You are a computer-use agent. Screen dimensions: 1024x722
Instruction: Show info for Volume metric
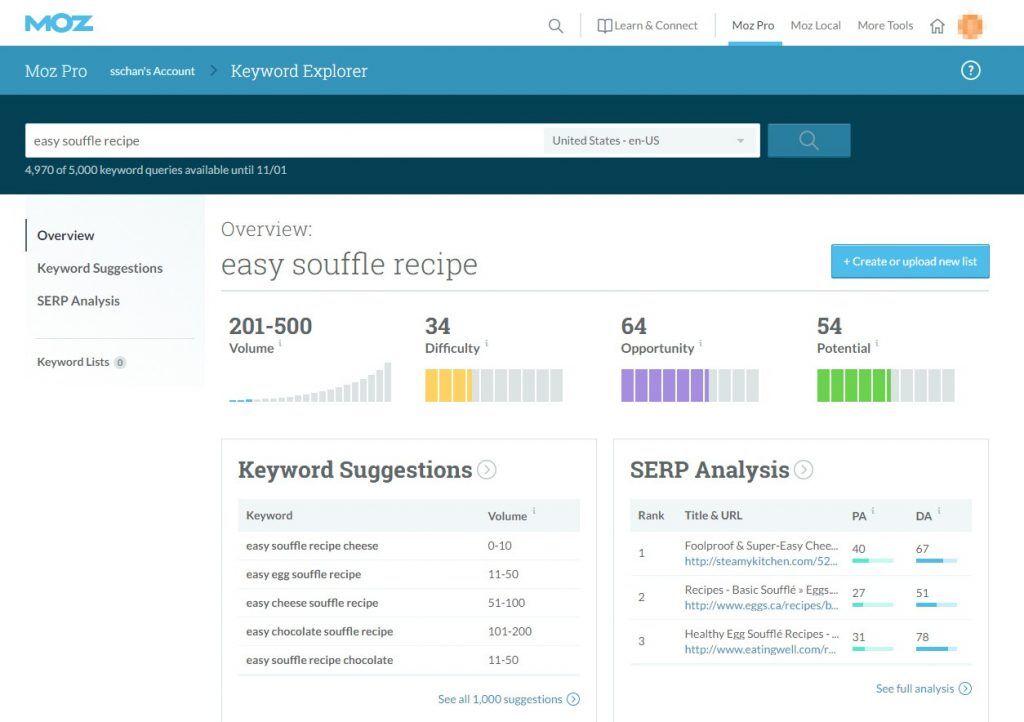click(280, 343)
